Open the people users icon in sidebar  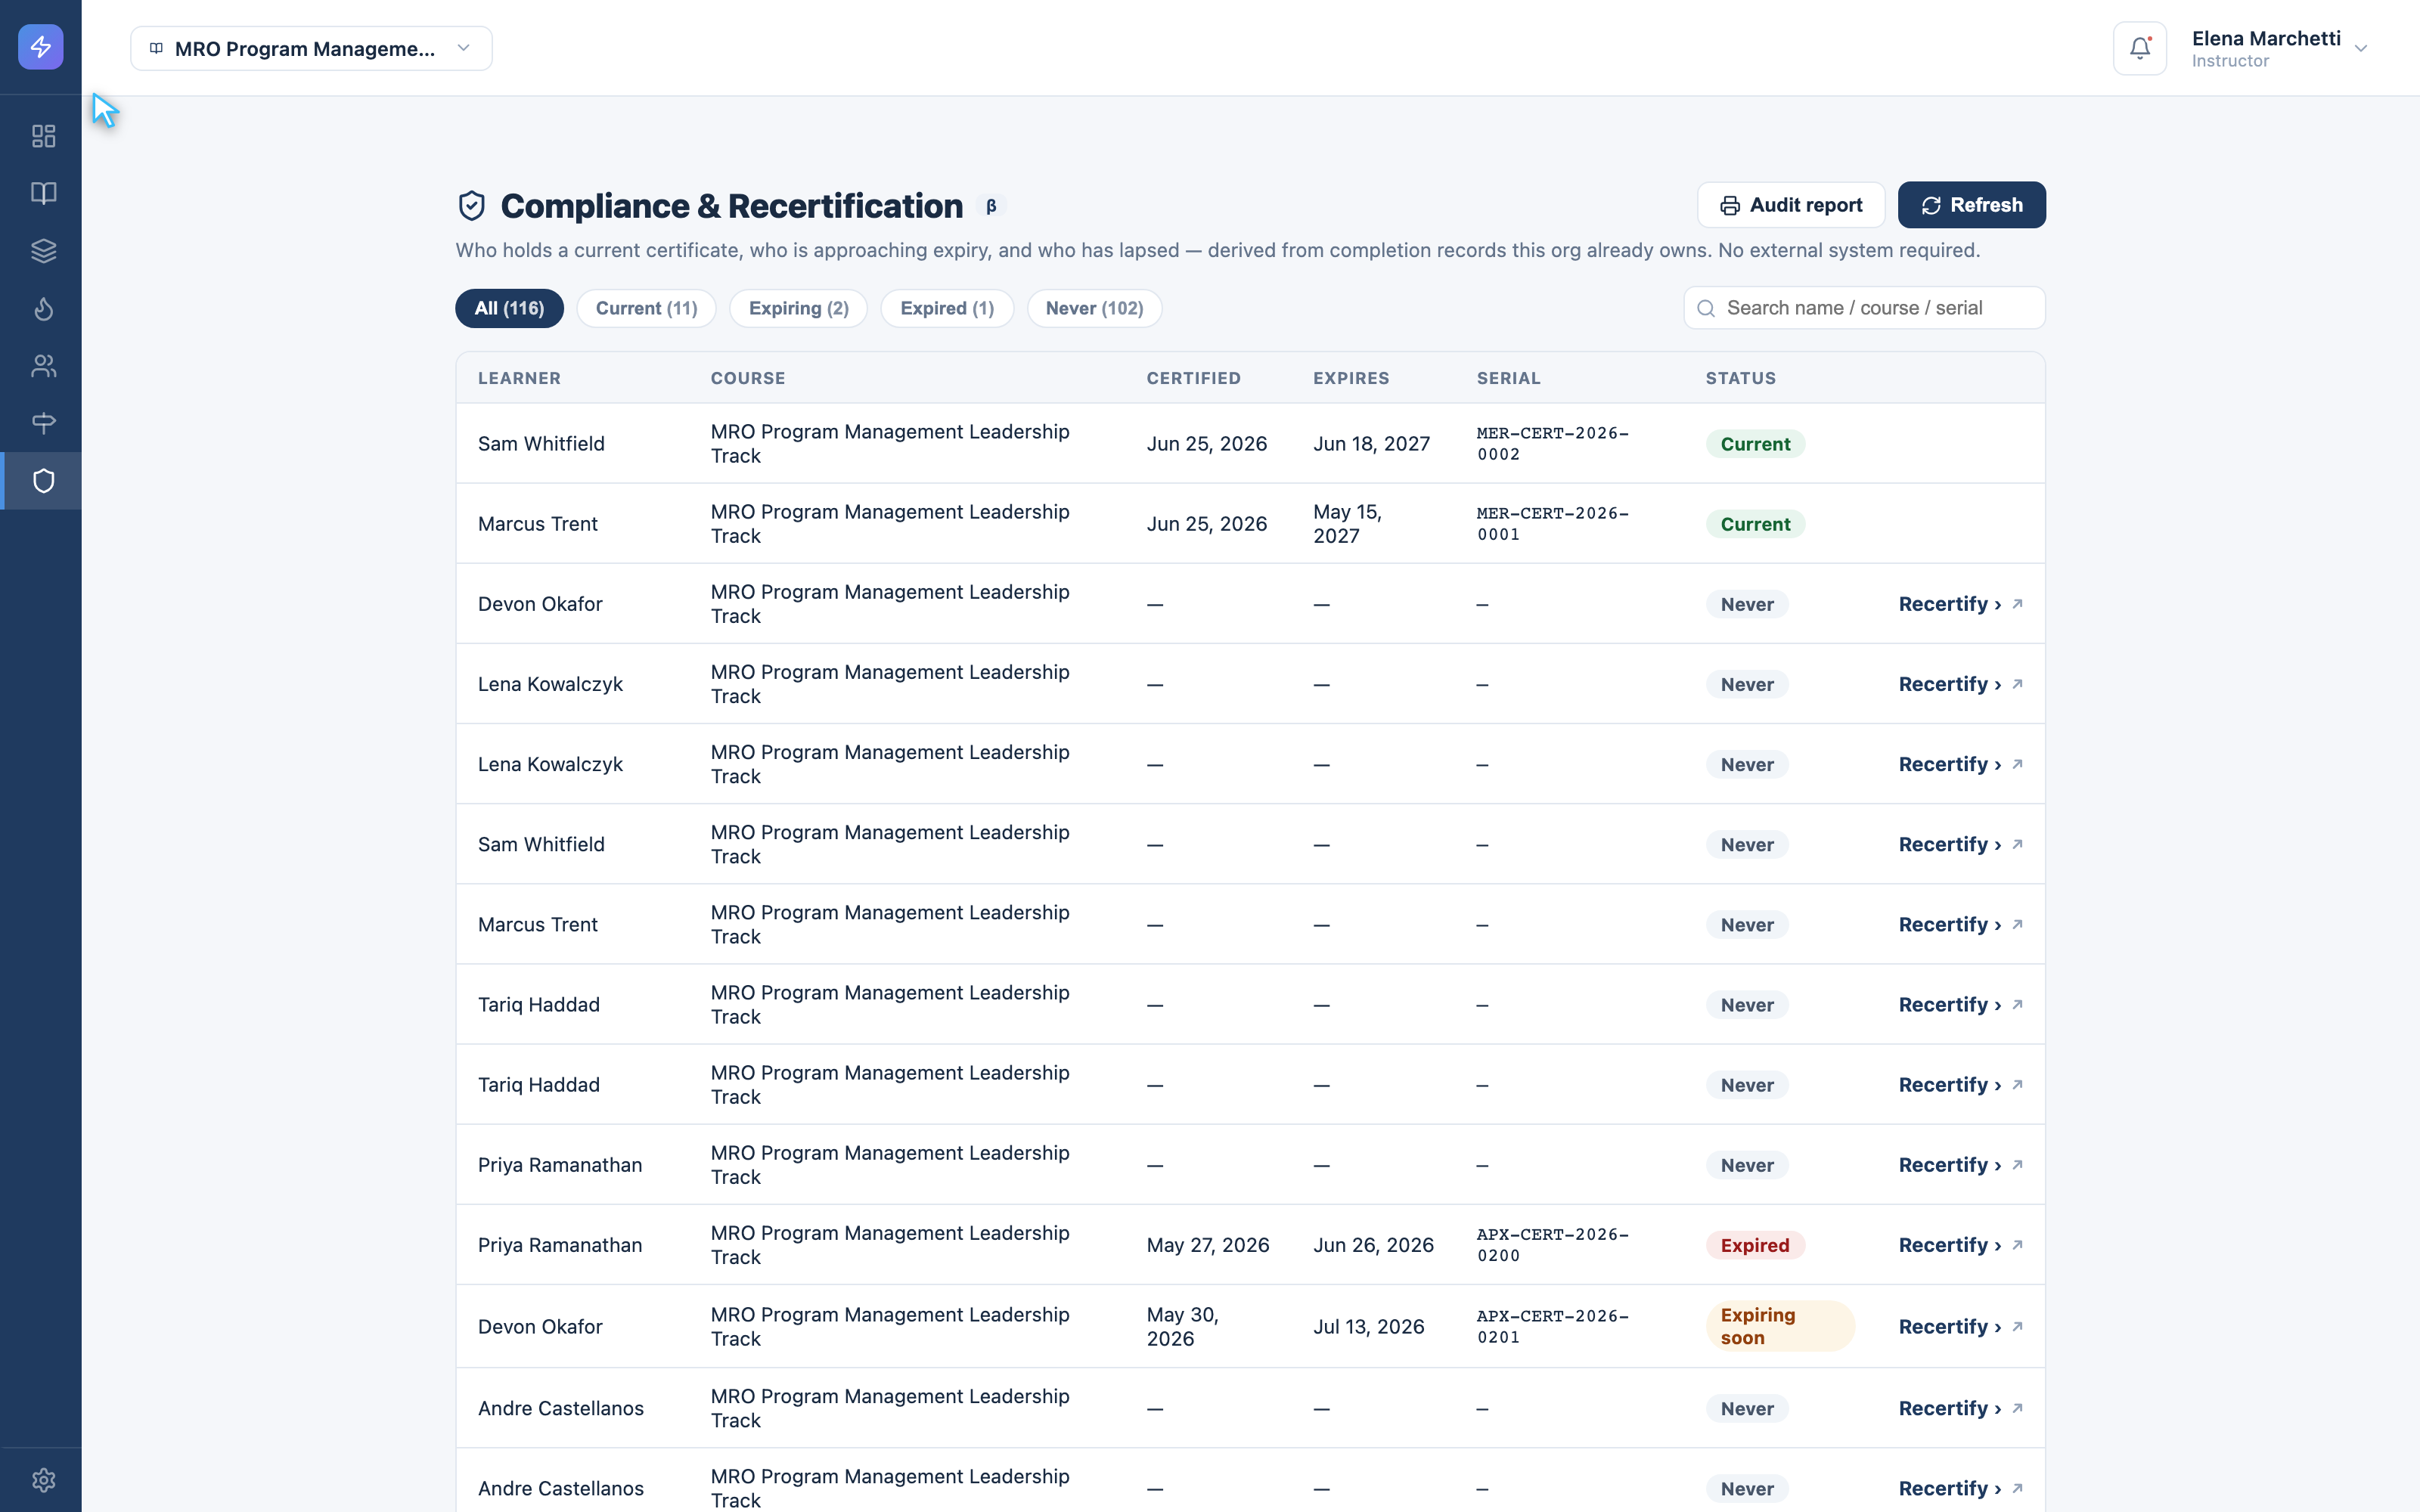[43, 366]
